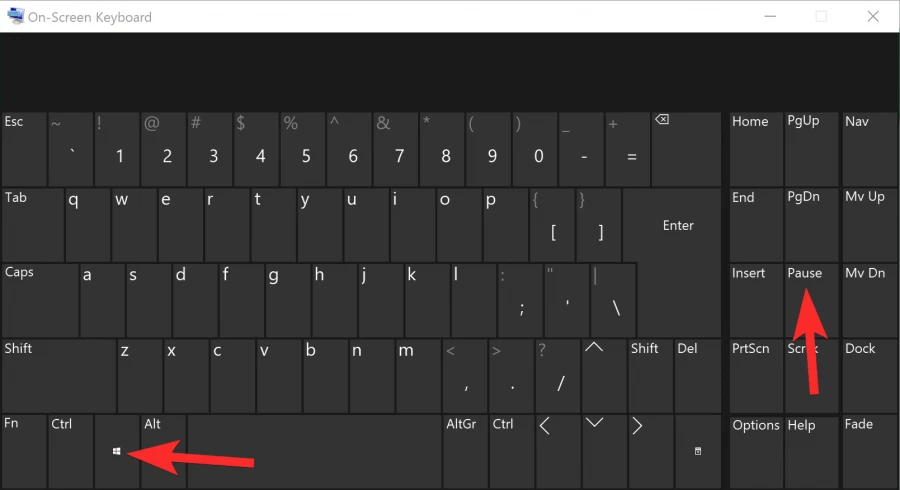Click the Nav mode key

coord(868,147)
